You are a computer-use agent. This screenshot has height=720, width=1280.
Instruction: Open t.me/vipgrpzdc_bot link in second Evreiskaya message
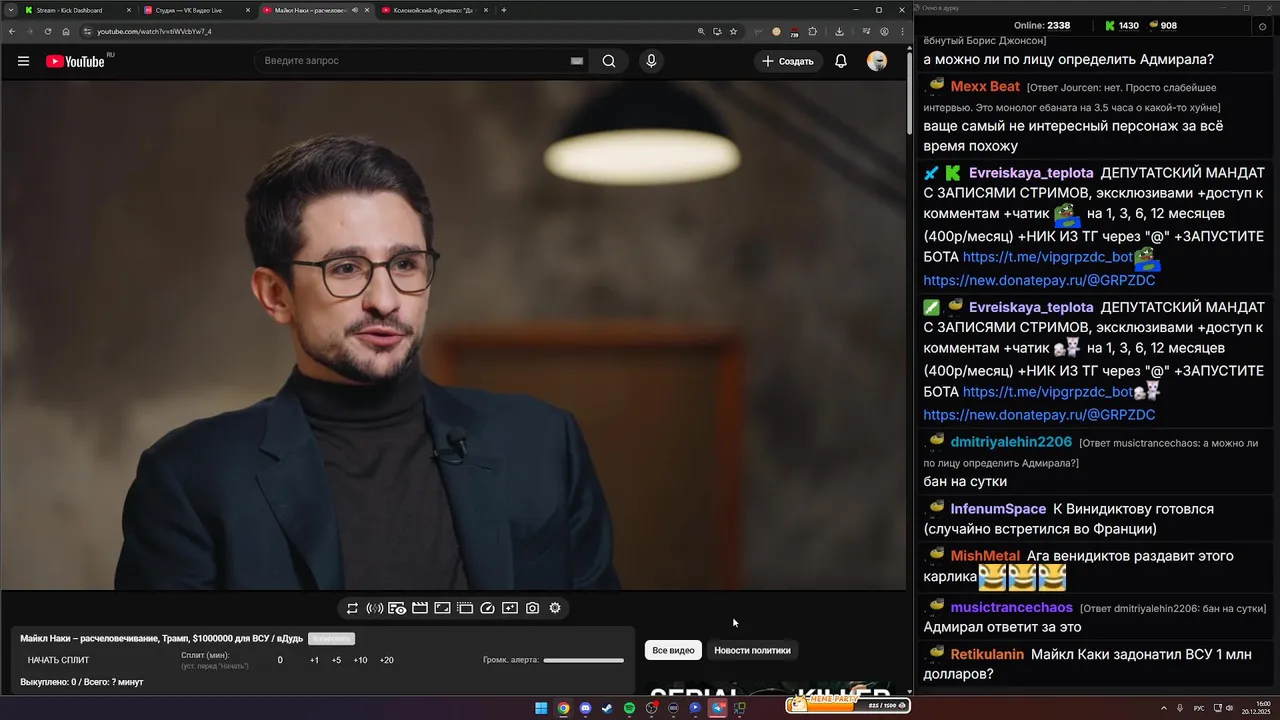coord(1047,392)
